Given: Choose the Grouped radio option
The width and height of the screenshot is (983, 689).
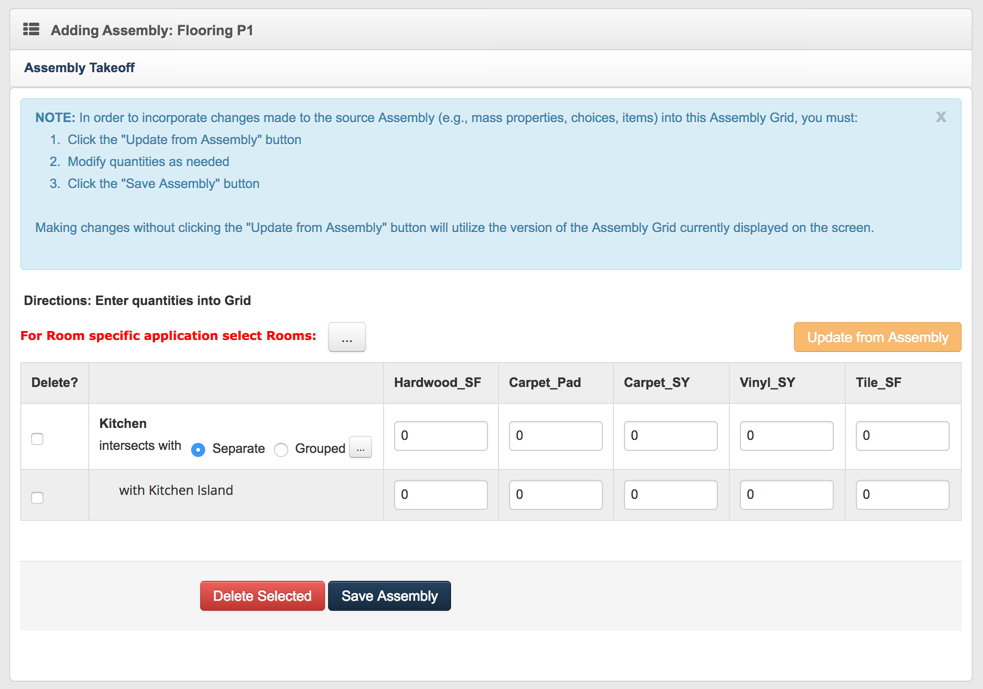Looking at the screenshot, I should tap(281, 449).
